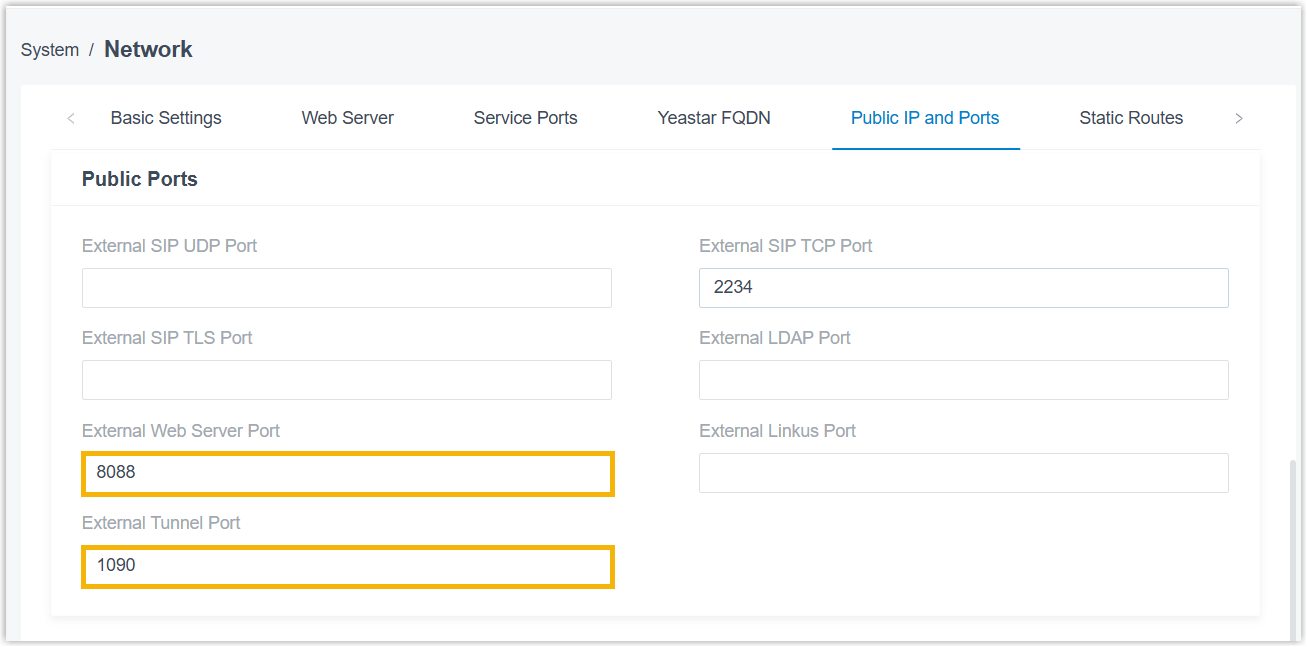
Task: Focus the External SIP TLS Port field
Action: pyautogui.click(x=346, y=380)
